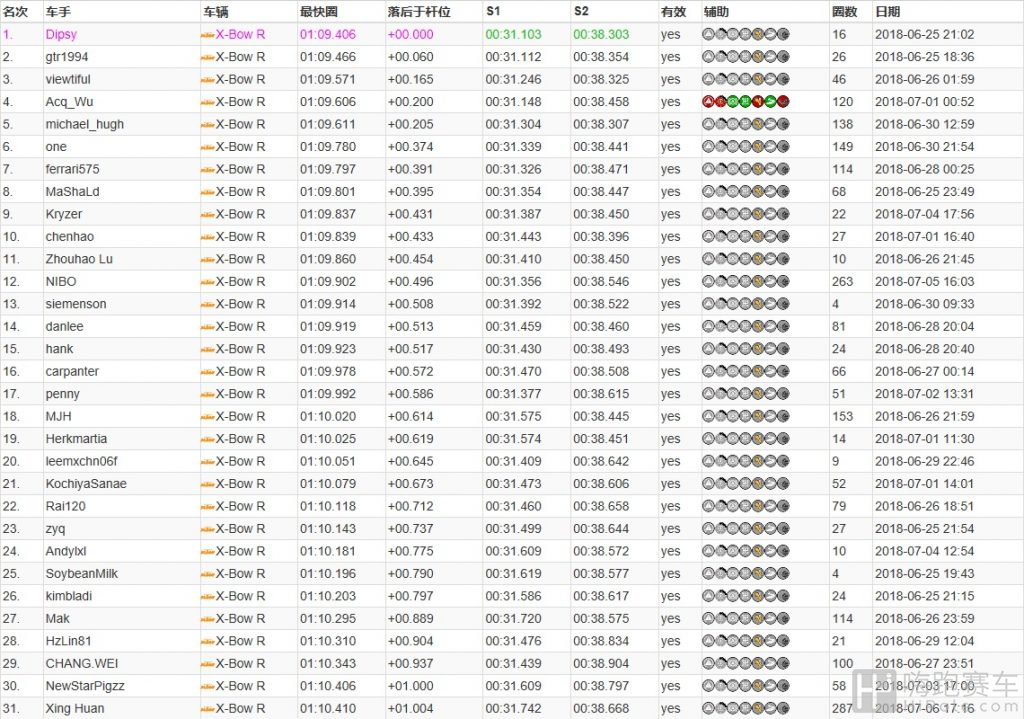Click the KTM logo in viewtiful's row
The height and width of the screenshot is (719, 1024).
[x=208, y=80]
